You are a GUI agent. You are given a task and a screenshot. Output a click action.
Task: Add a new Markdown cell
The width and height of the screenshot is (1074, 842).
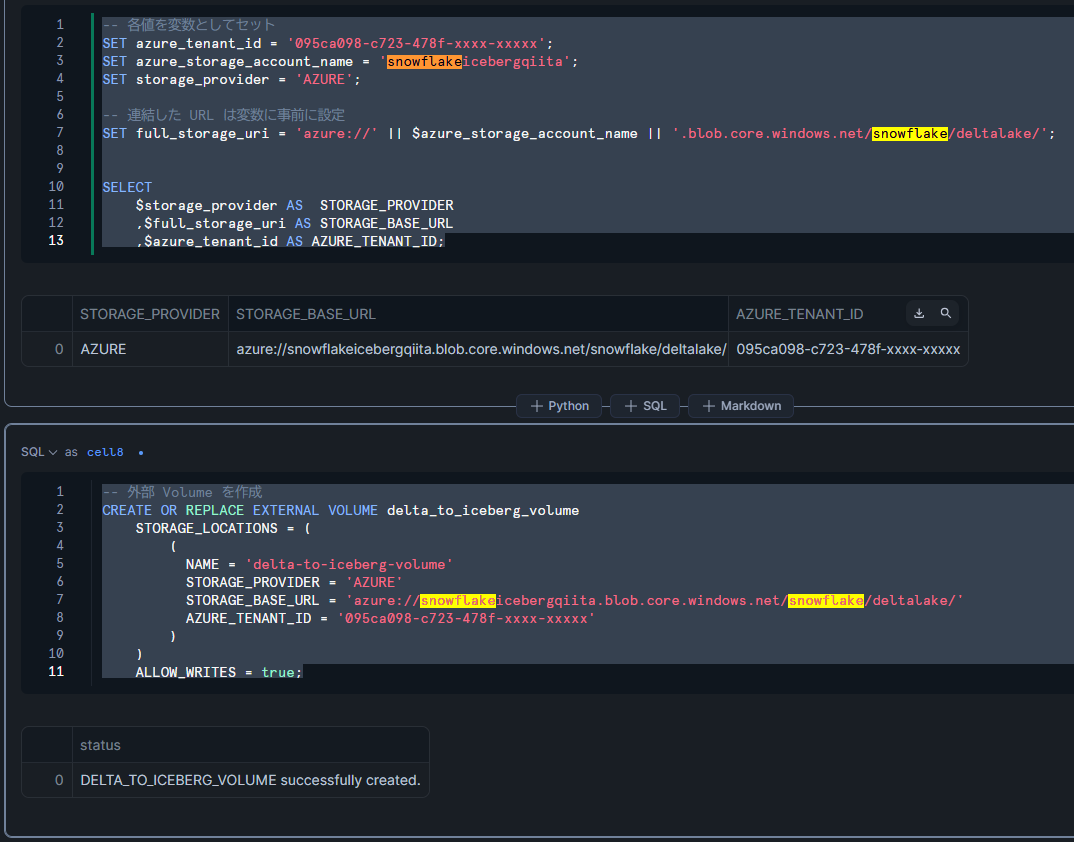tap(741, 406)
